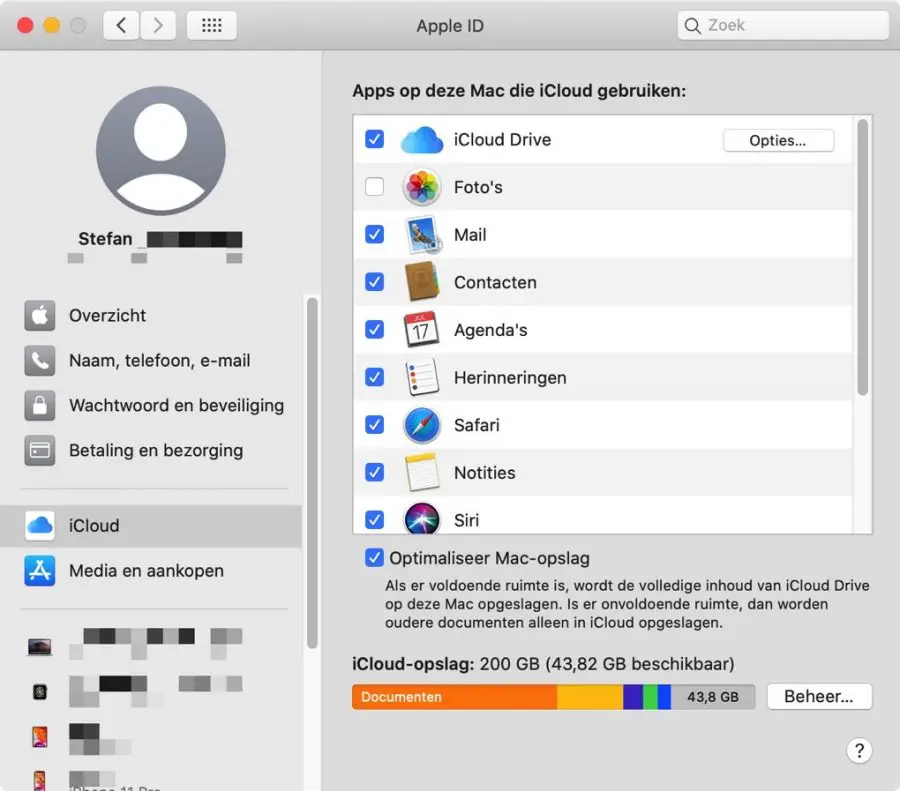Viewport: 900px width, 791px height.
Task: Click the iCloud cloud icon in sidebar
Action: tap(40, 525)
